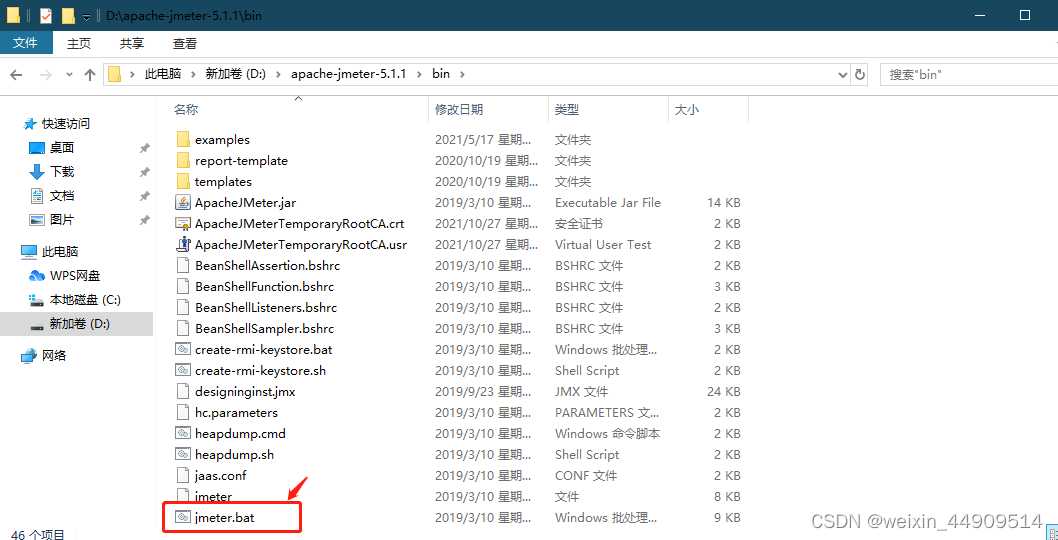Viewport: 1058px width, 540px height.
Task: Click apache-jmeter-5.1.1 in address breadcrumb
Action: pos(348,74)
